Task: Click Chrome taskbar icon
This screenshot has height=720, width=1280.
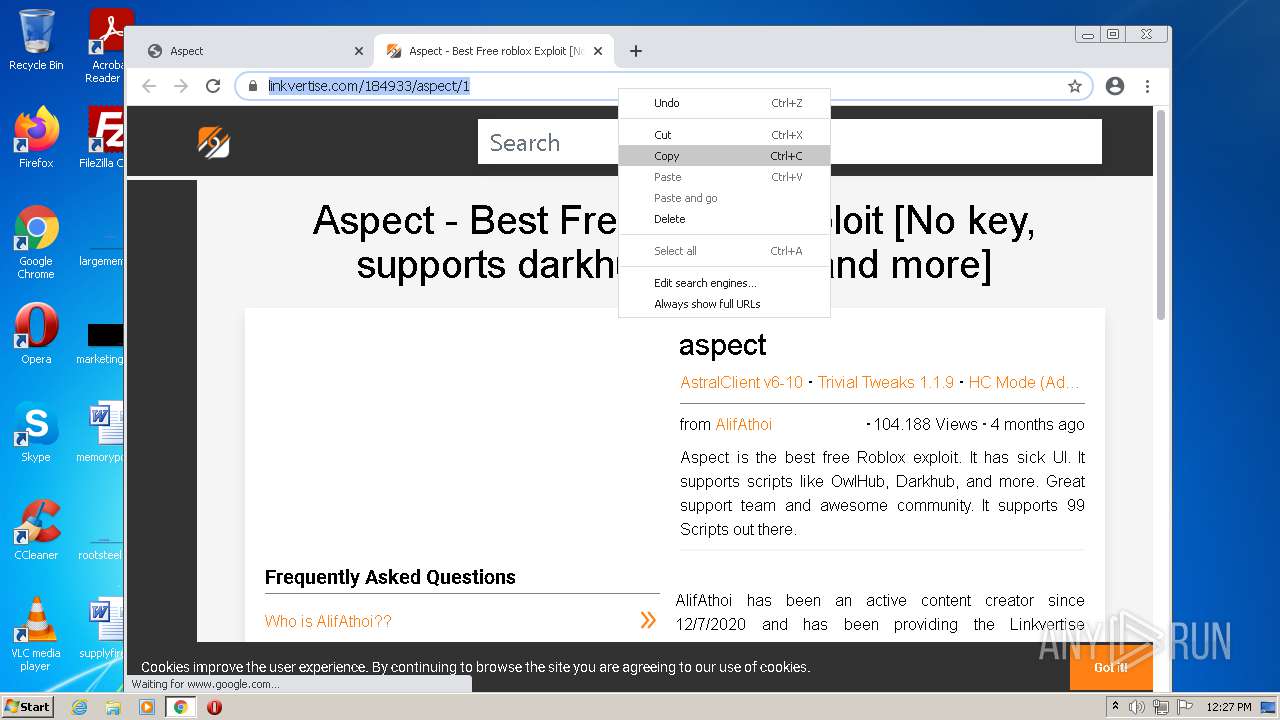Action: (x=181, y=707)
